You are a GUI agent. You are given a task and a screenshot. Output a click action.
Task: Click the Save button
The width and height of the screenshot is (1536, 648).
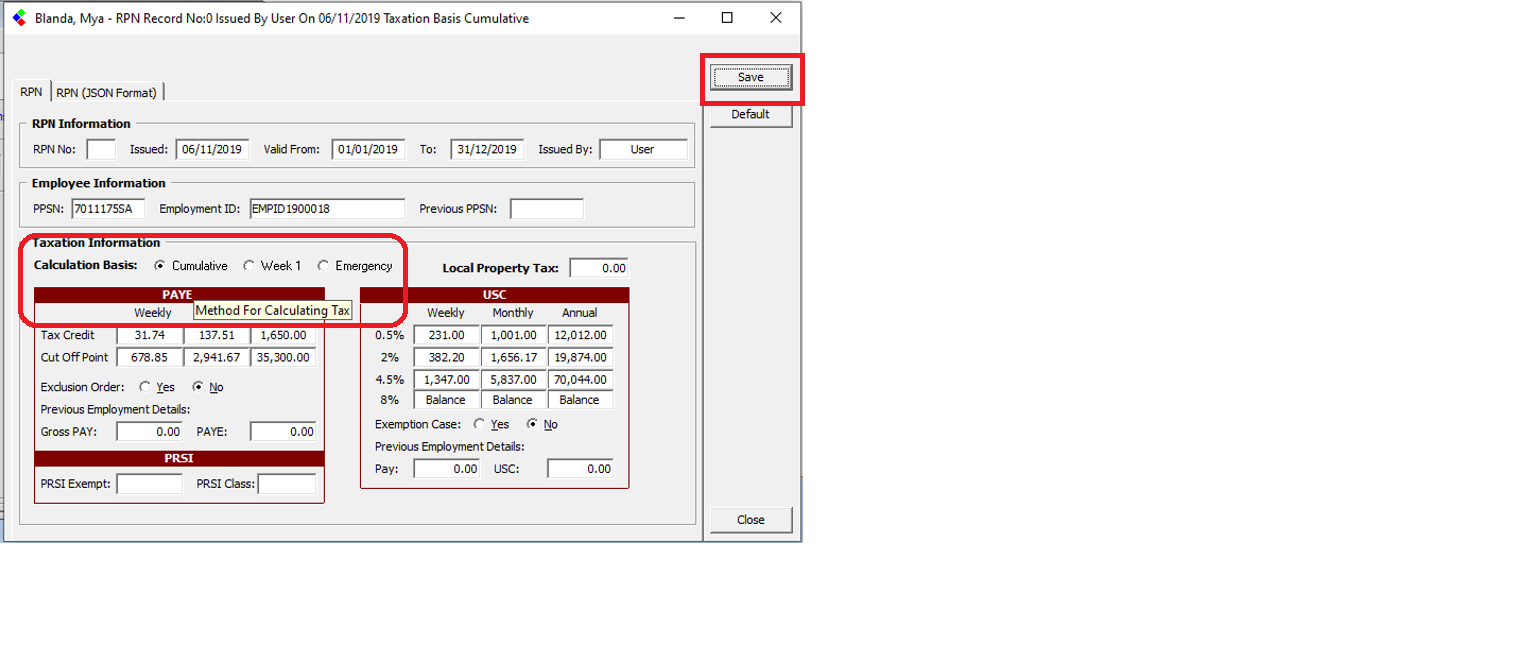coord(750,77)
